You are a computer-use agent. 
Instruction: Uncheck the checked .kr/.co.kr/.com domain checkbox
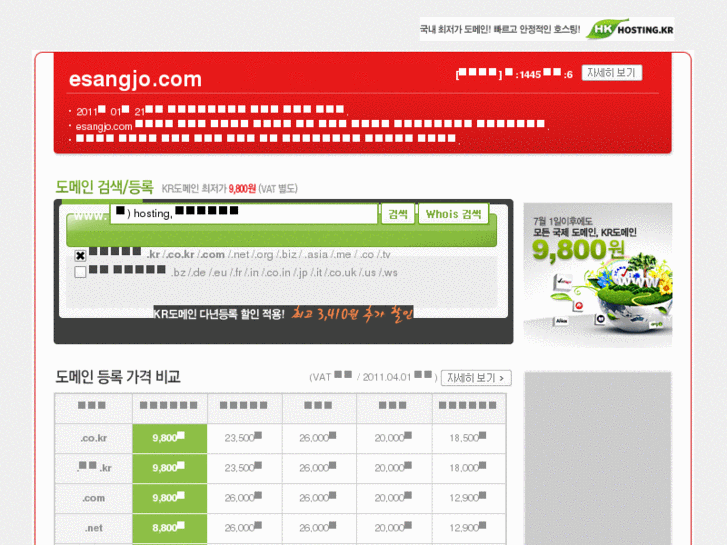80,255
